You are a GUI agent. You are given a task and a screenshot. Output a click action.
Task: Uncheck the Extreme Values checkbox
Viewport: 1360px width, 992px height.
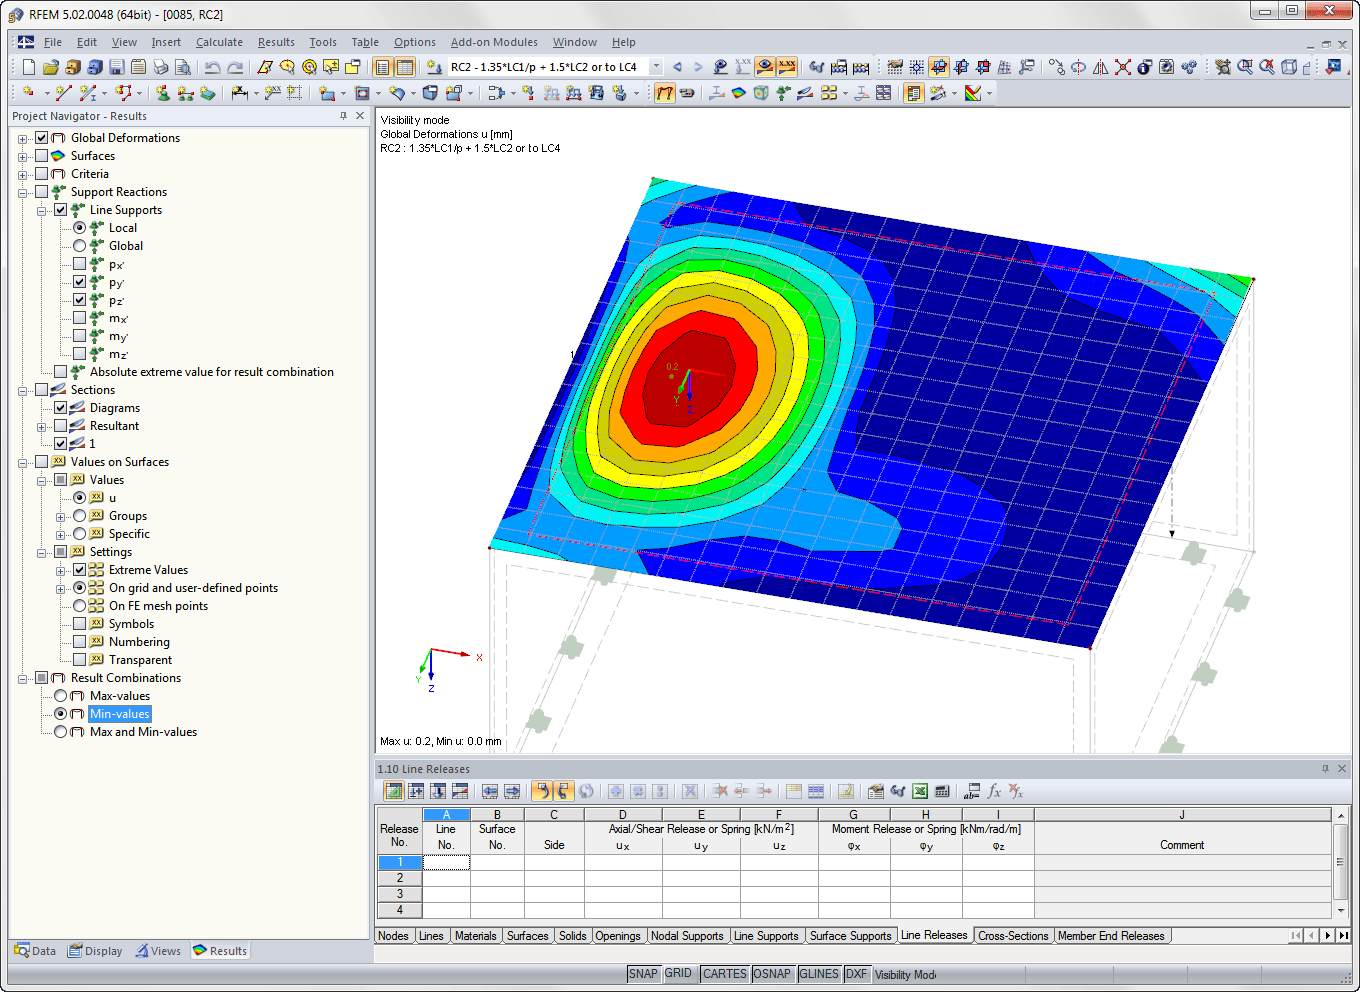[79, 570]
